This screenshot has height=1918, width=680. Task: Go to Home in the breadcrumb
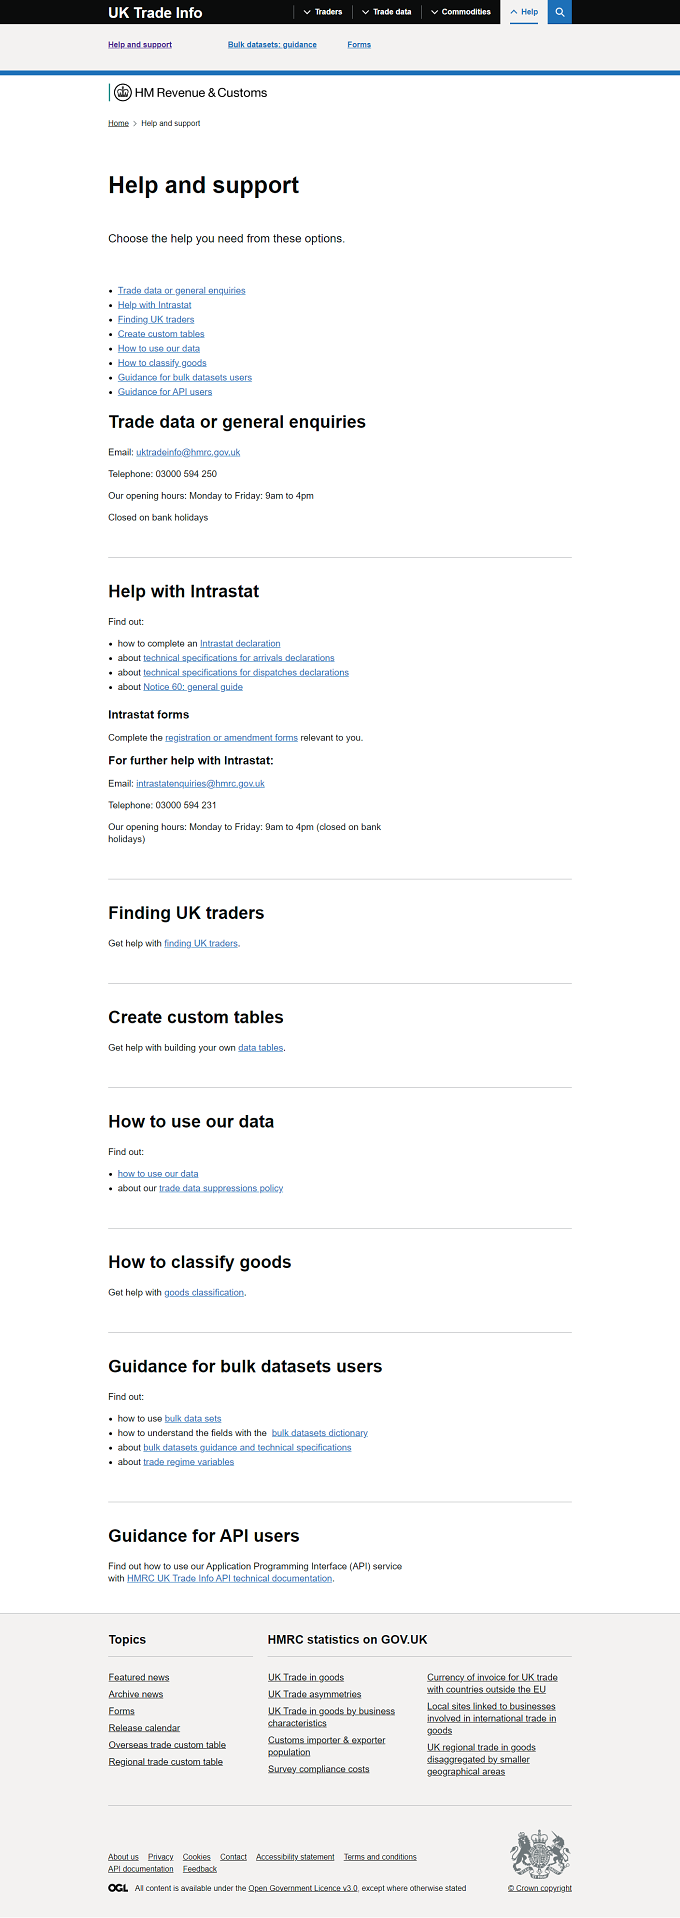point(118,123)
